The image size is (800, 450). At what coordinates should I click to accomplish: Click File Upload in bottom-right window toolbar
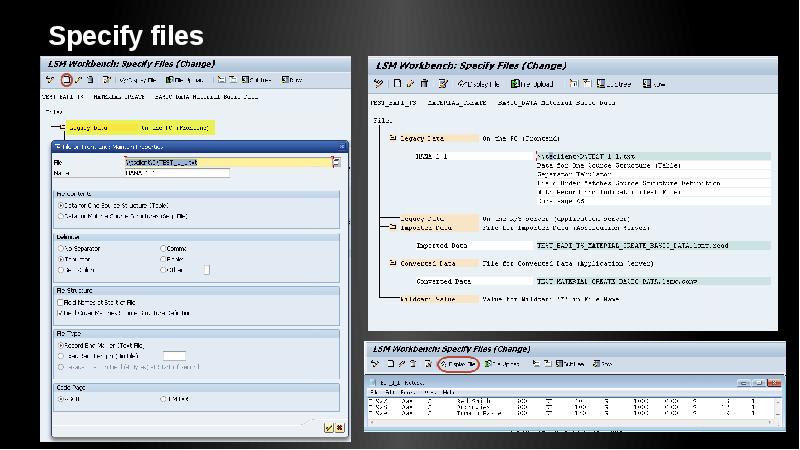[502, 364]
